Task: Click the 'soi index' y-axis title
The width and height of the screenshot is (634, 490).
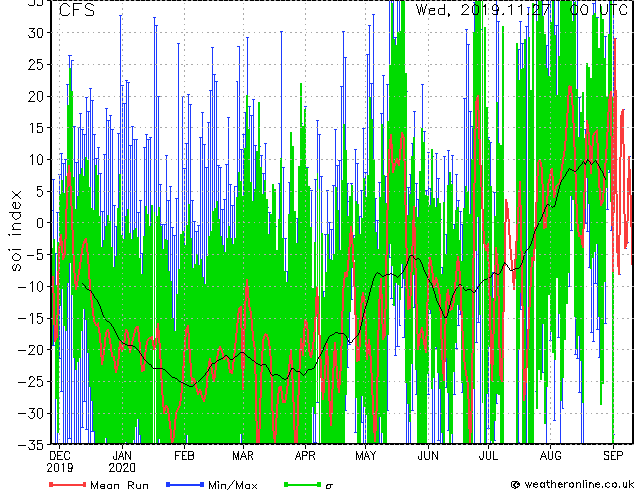Action: tap(15, 230)
